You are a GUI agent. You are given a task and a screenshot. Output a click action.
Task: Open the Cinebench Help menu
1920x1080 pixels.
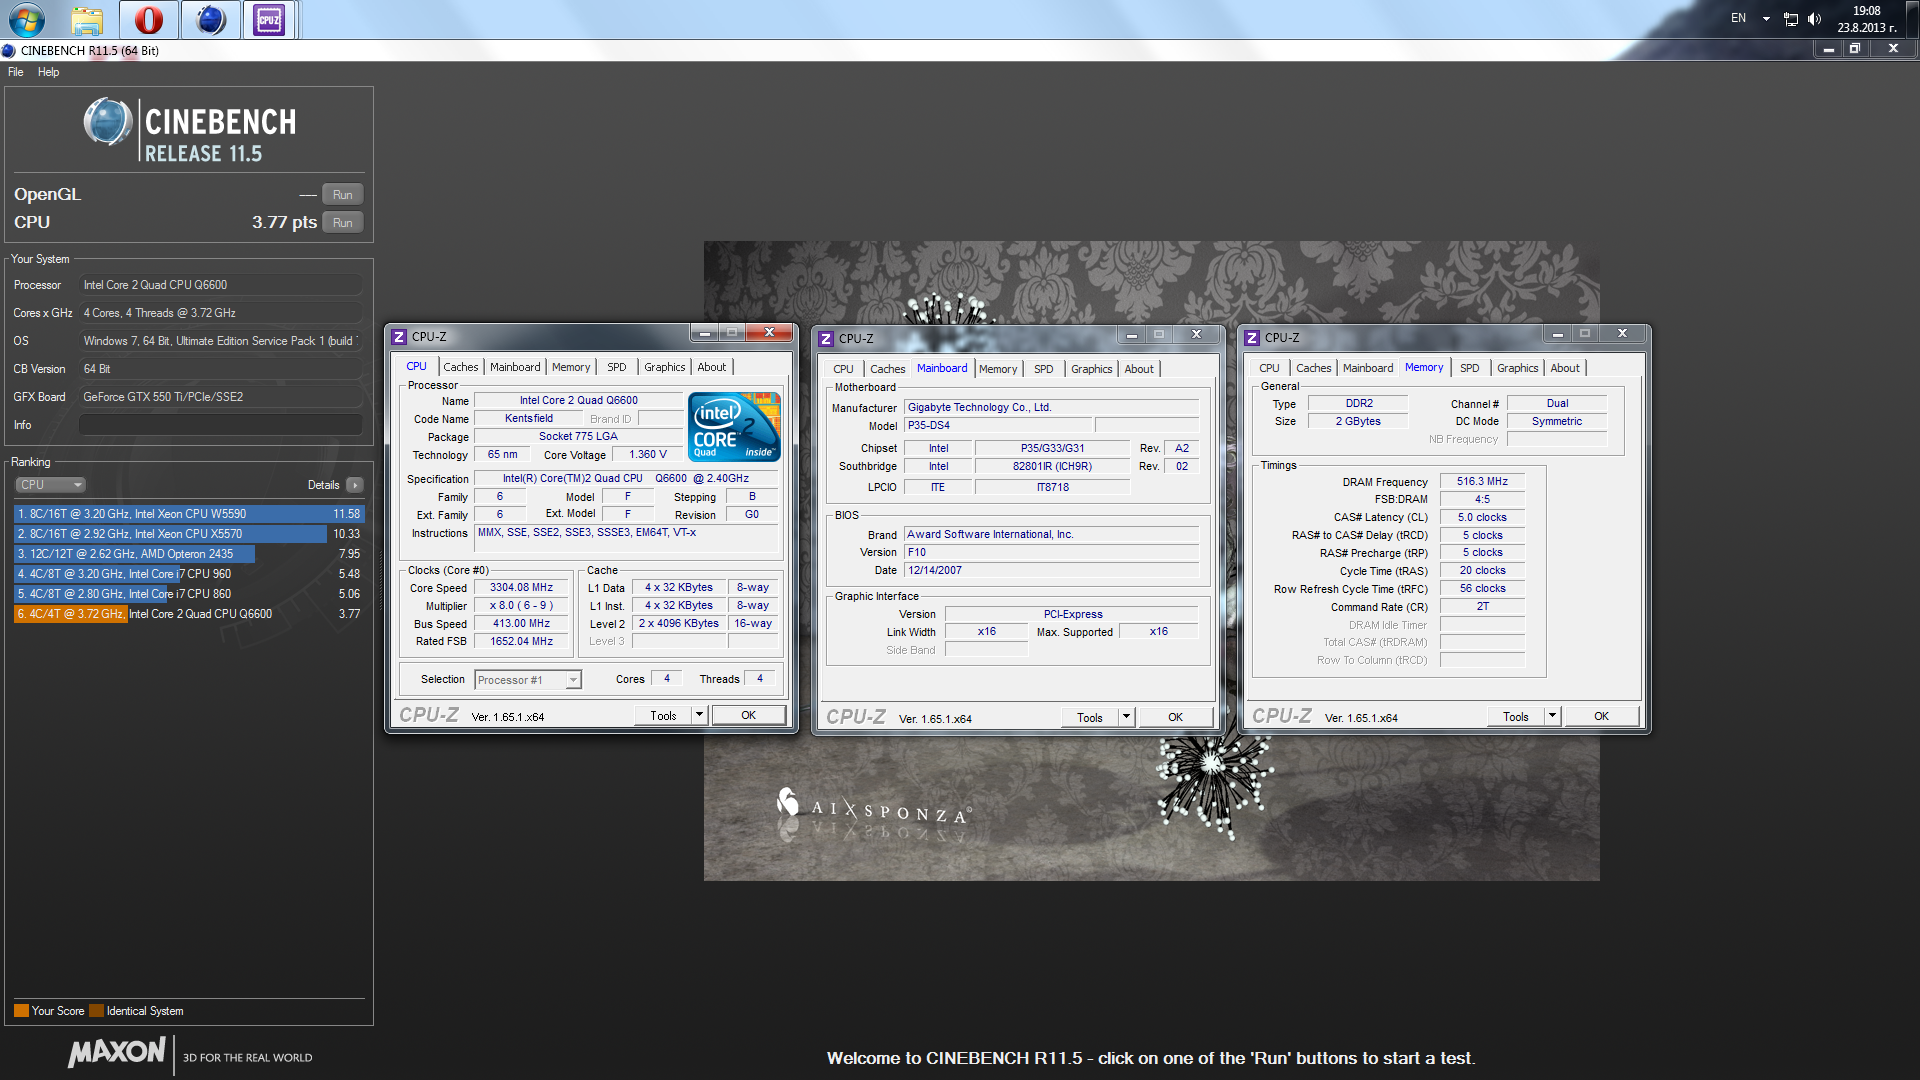48,72
